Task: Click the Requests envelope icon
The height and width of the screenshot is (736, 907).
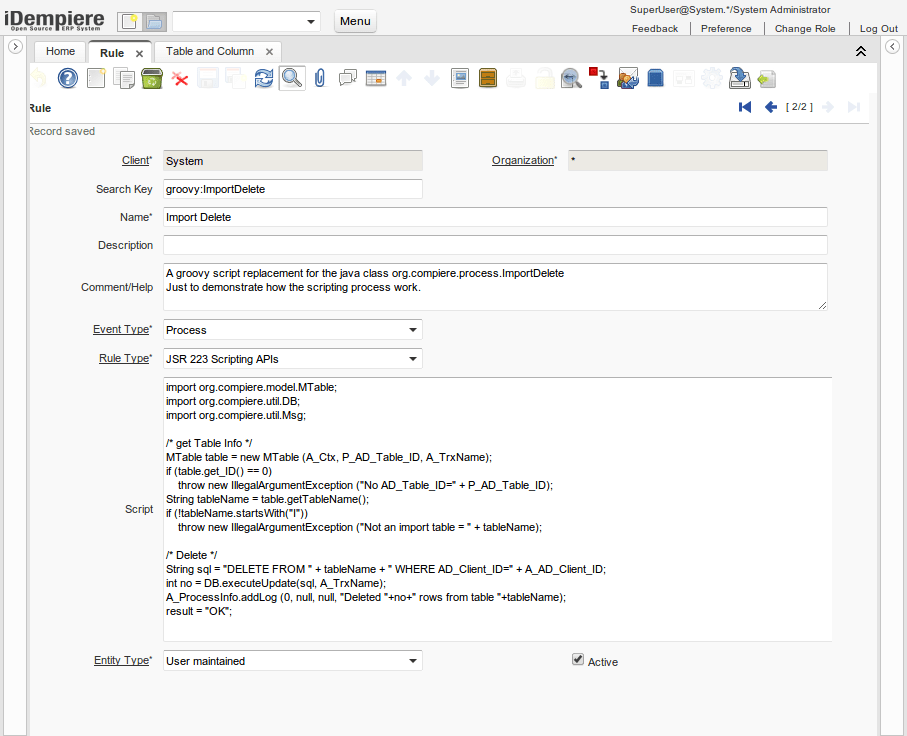Action: 627,78
